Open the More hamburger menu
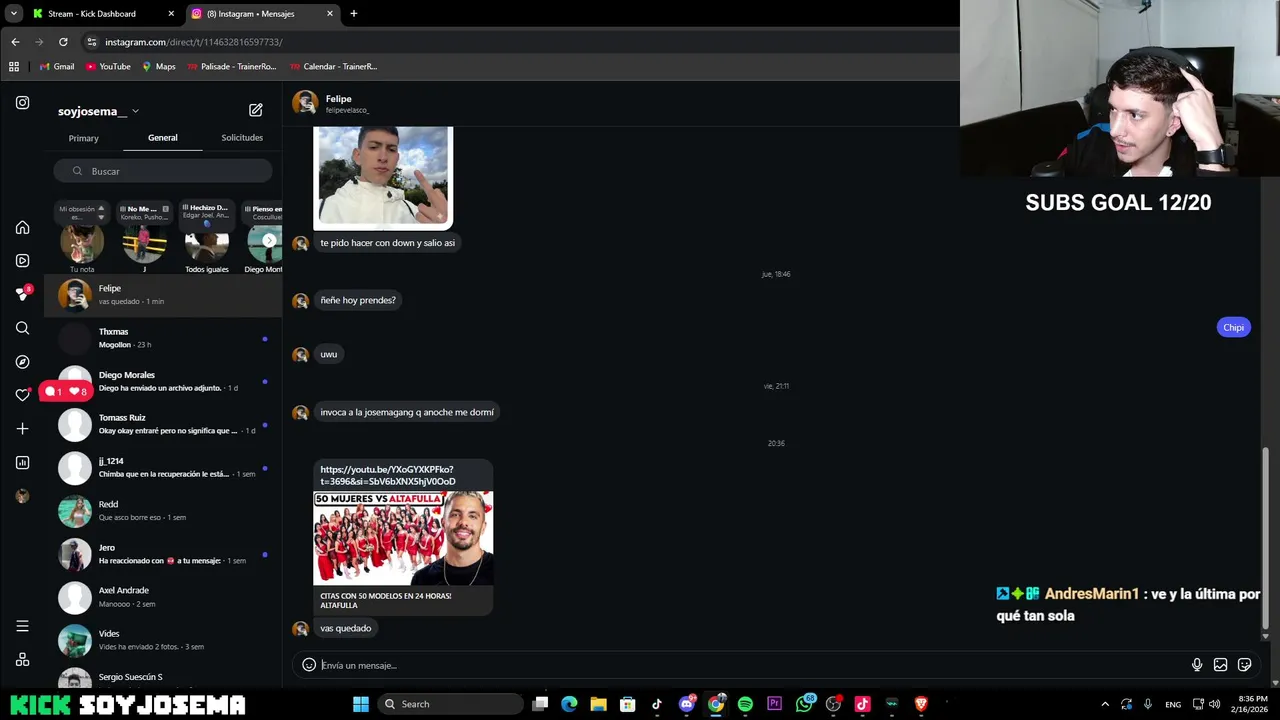1280x720 pixels. tap(22, 626)
